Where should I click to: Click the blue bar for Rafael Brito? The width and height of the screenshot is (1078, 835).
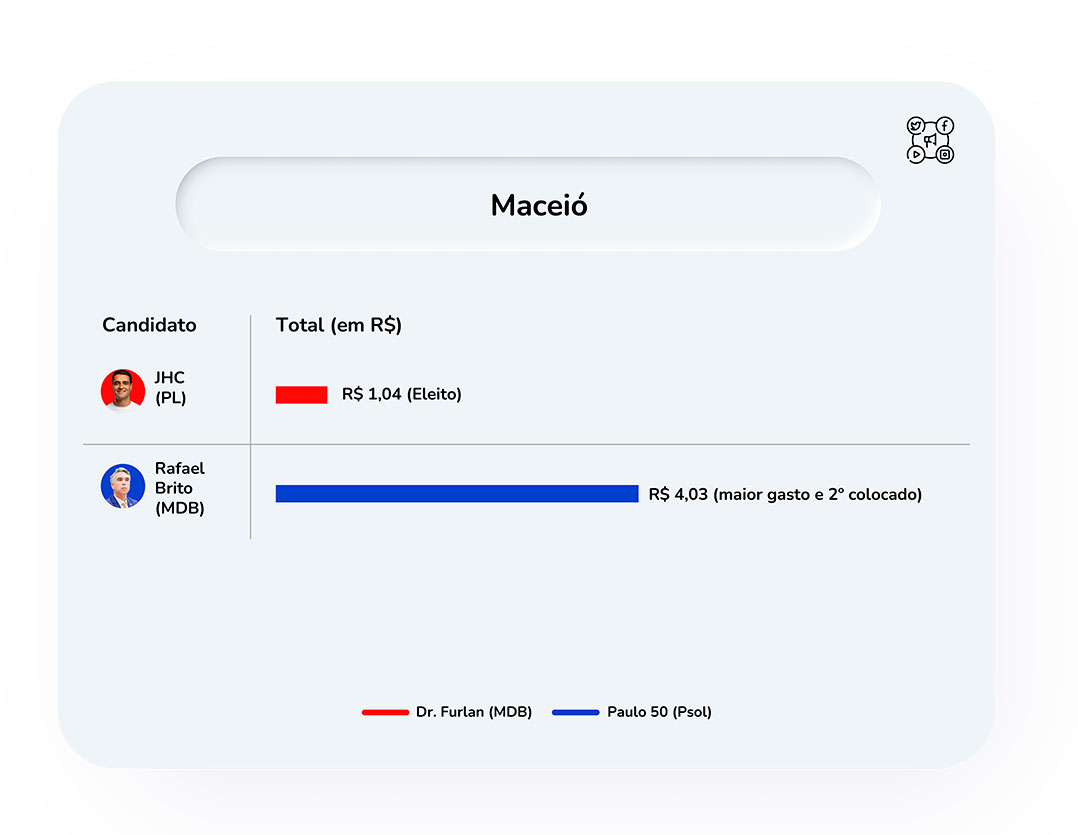(457, 493)
